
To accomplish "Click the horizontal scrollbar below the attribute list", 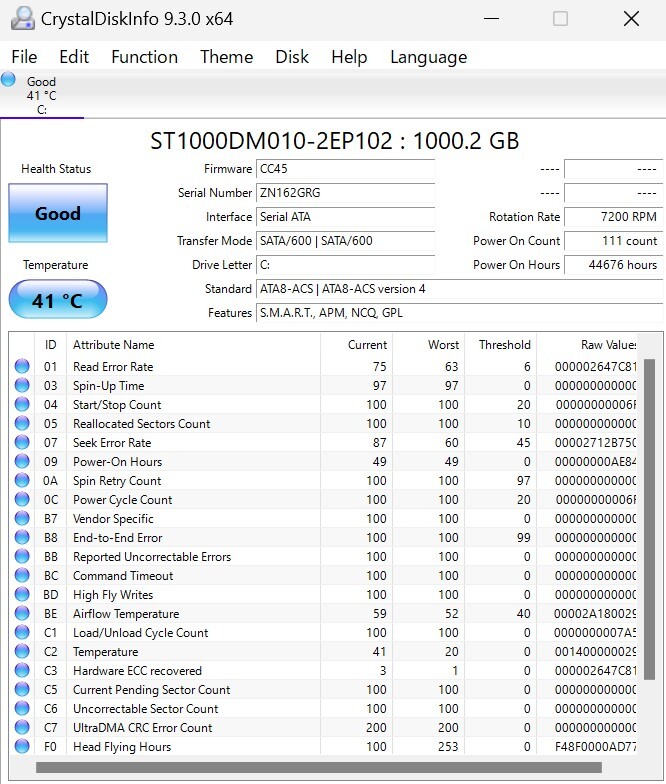I will [x=319, y=767].
